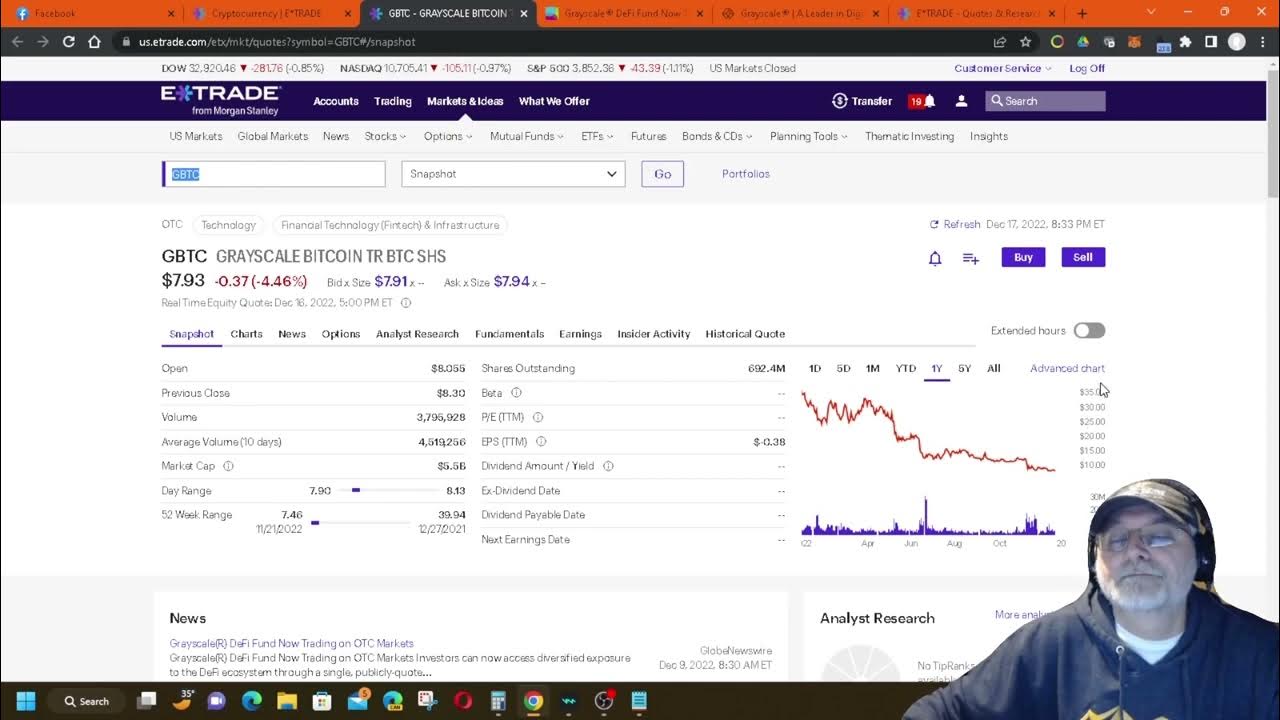The image size is (1280, 720).
Task: Expand ETFs navigation dropdown
Action: (599, 136)
